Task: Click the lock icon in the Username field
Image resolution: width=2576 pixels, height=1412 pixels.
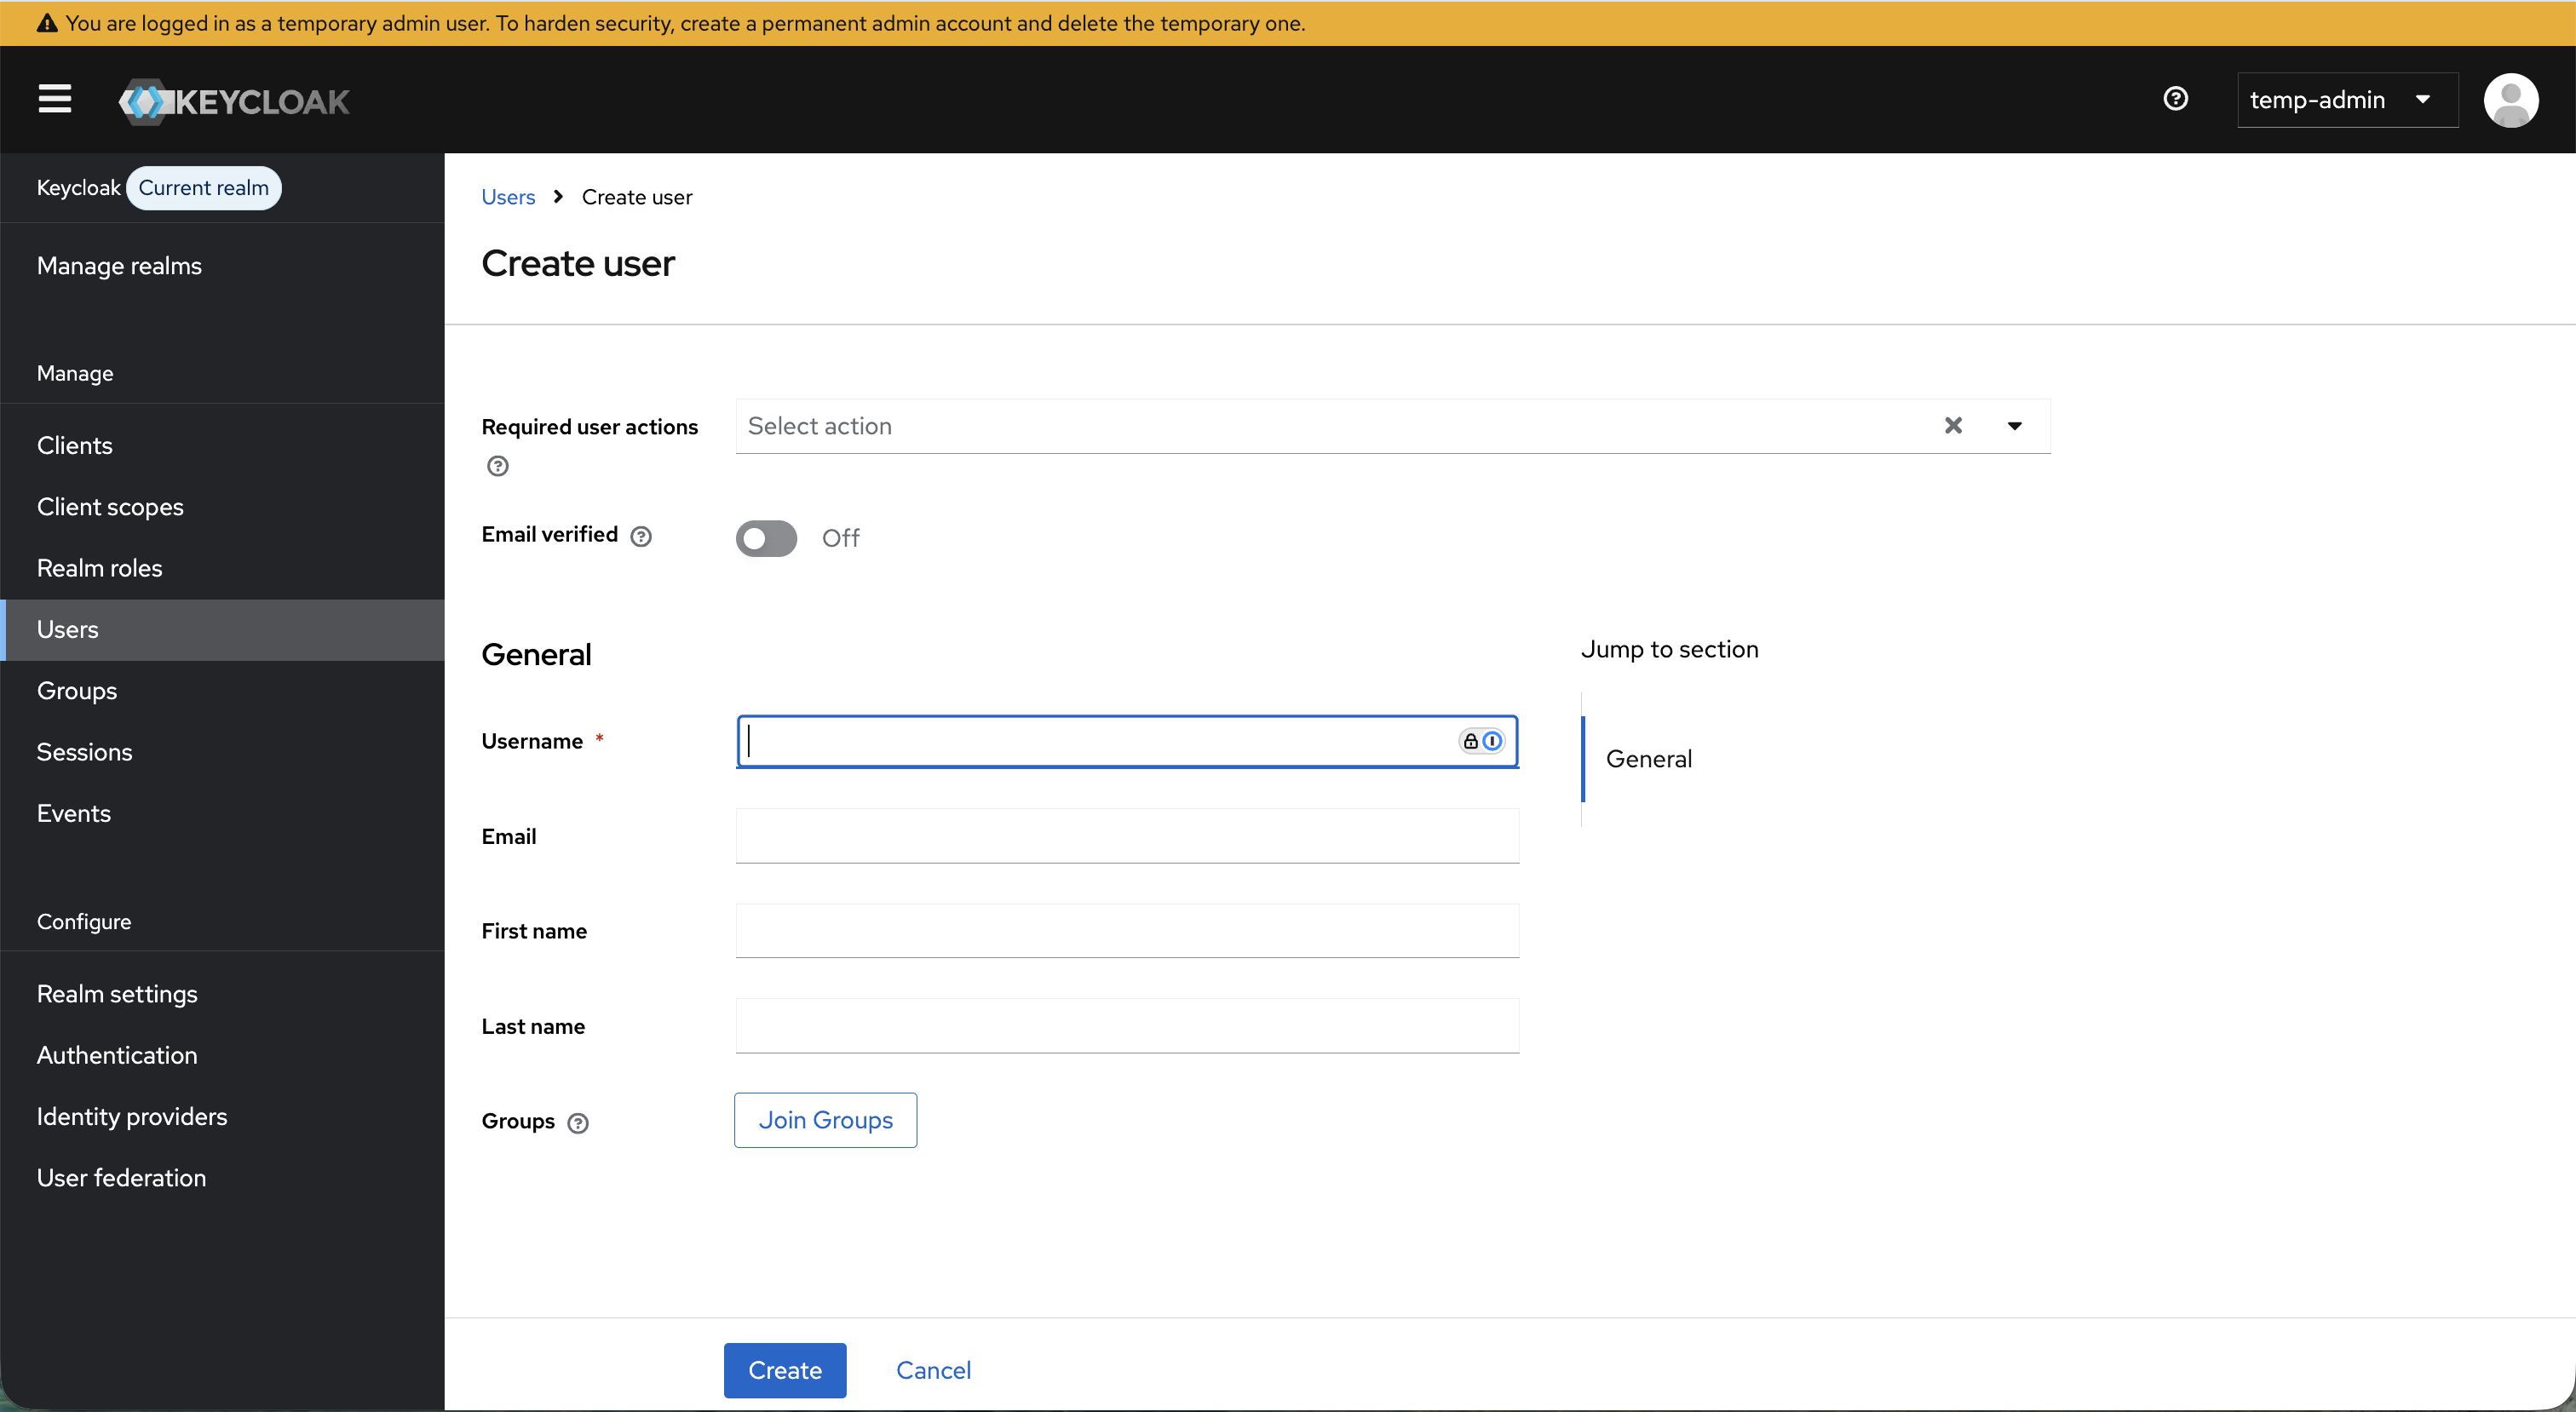Action: point(1470,741)
